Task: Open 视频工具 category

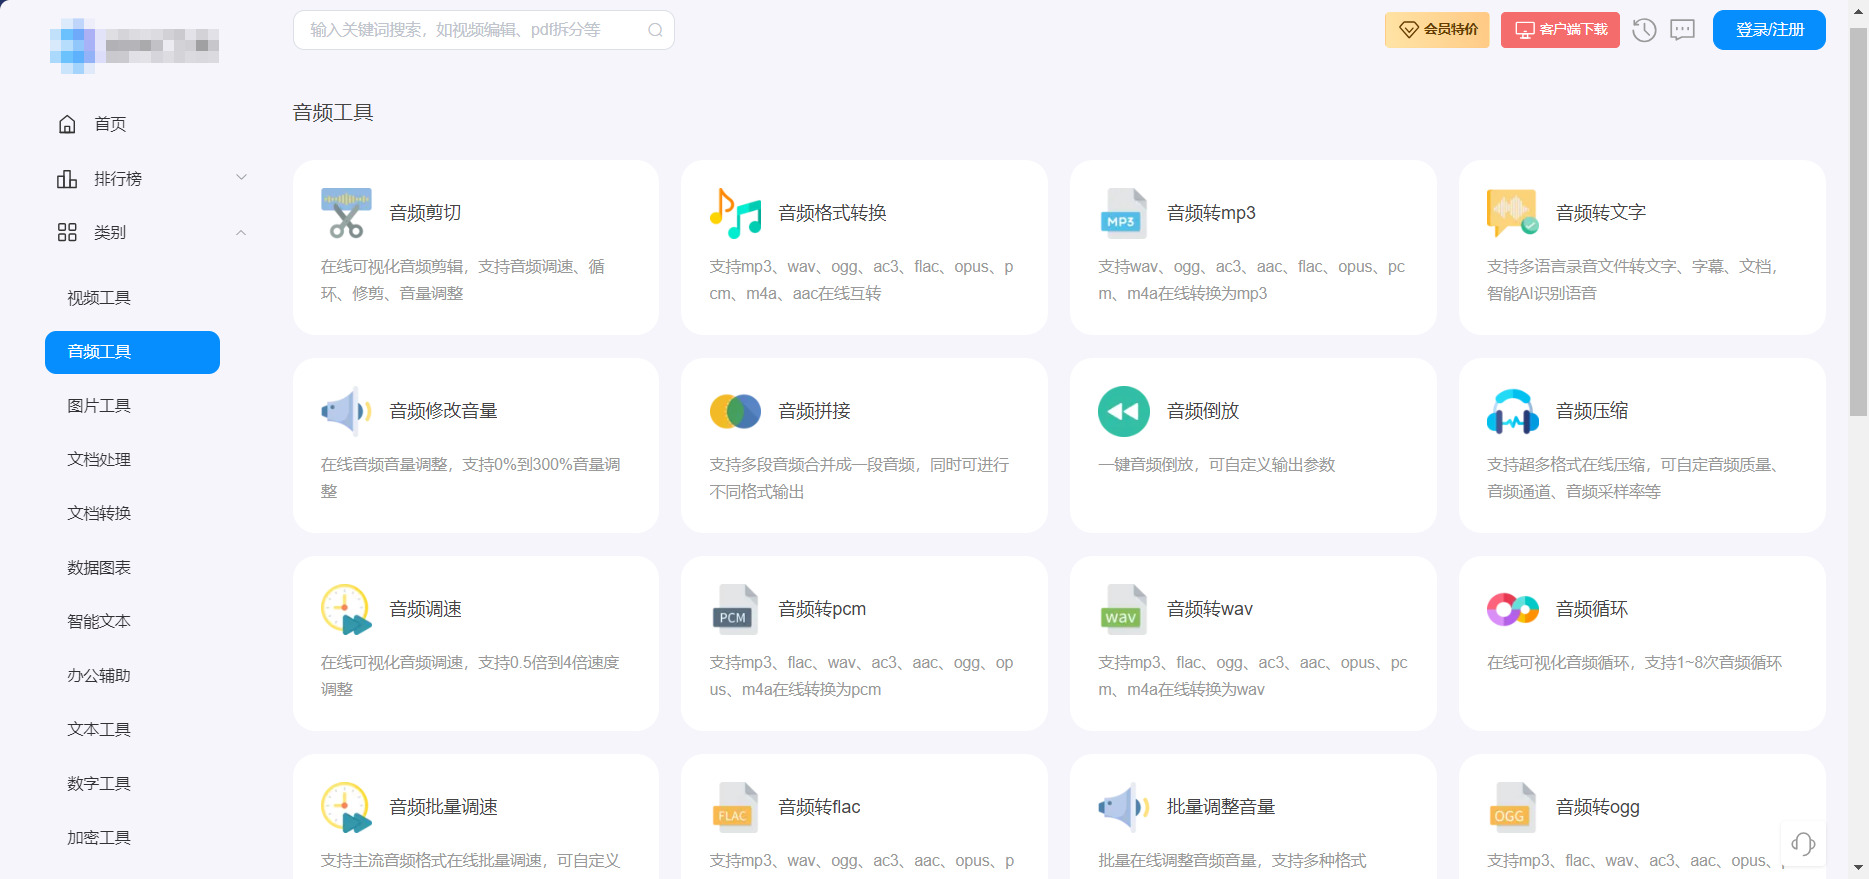Action: coord(99,298)
